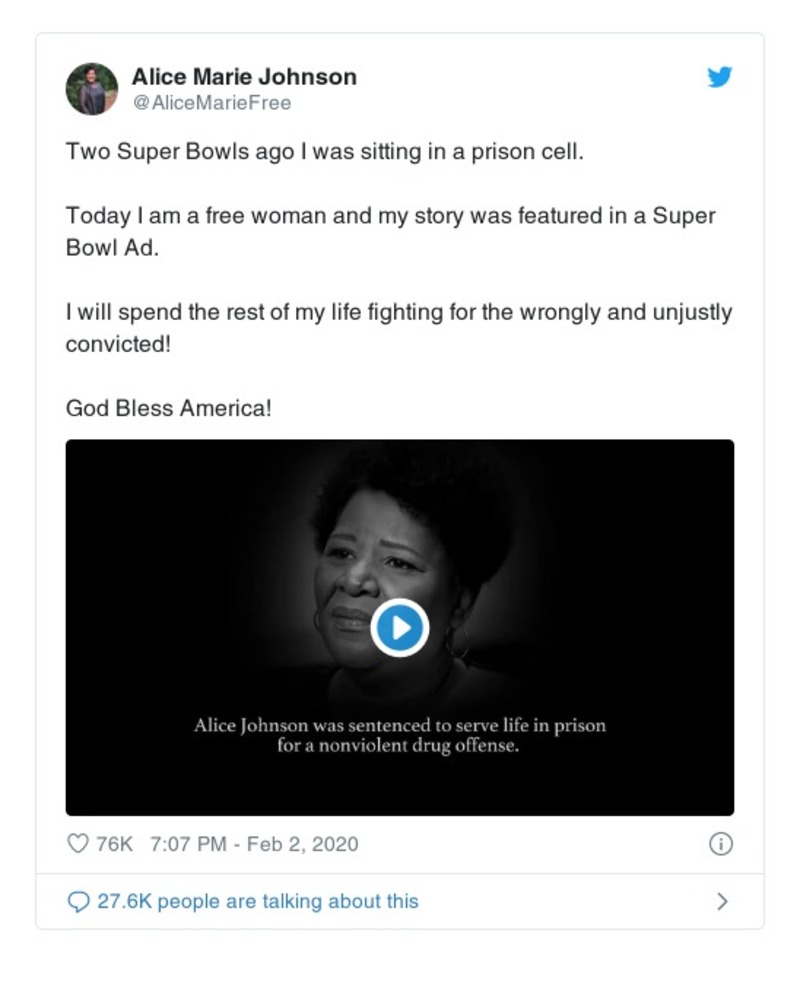Like the tweet with heart icon
The width and height of the screenshot is (800, 981).
click(x=78, y=844)
